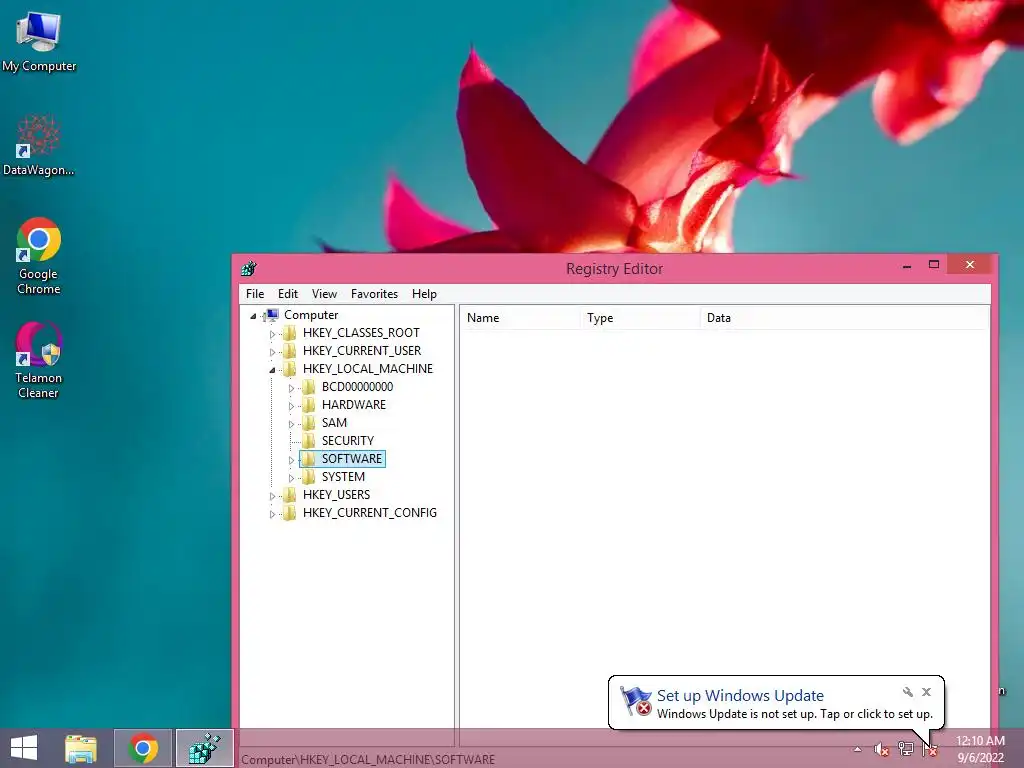The height and width of the screenshot is (768, 1024).
Task: Collapse the HKEY_LOCAL_MACHINE node
Action: tap(272, 370)
